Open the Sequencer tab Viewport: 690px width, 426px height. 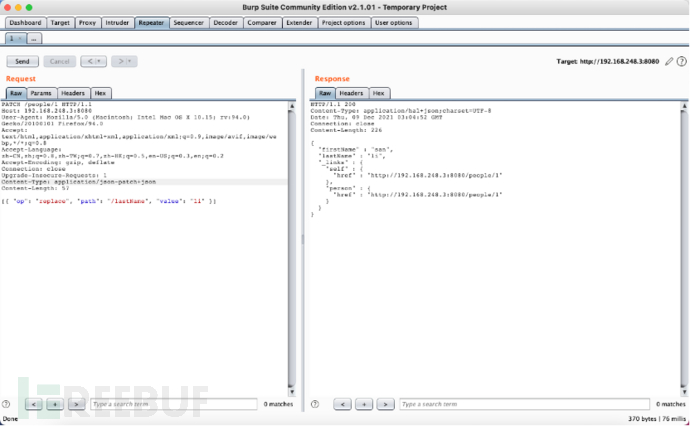pos(188,23)
